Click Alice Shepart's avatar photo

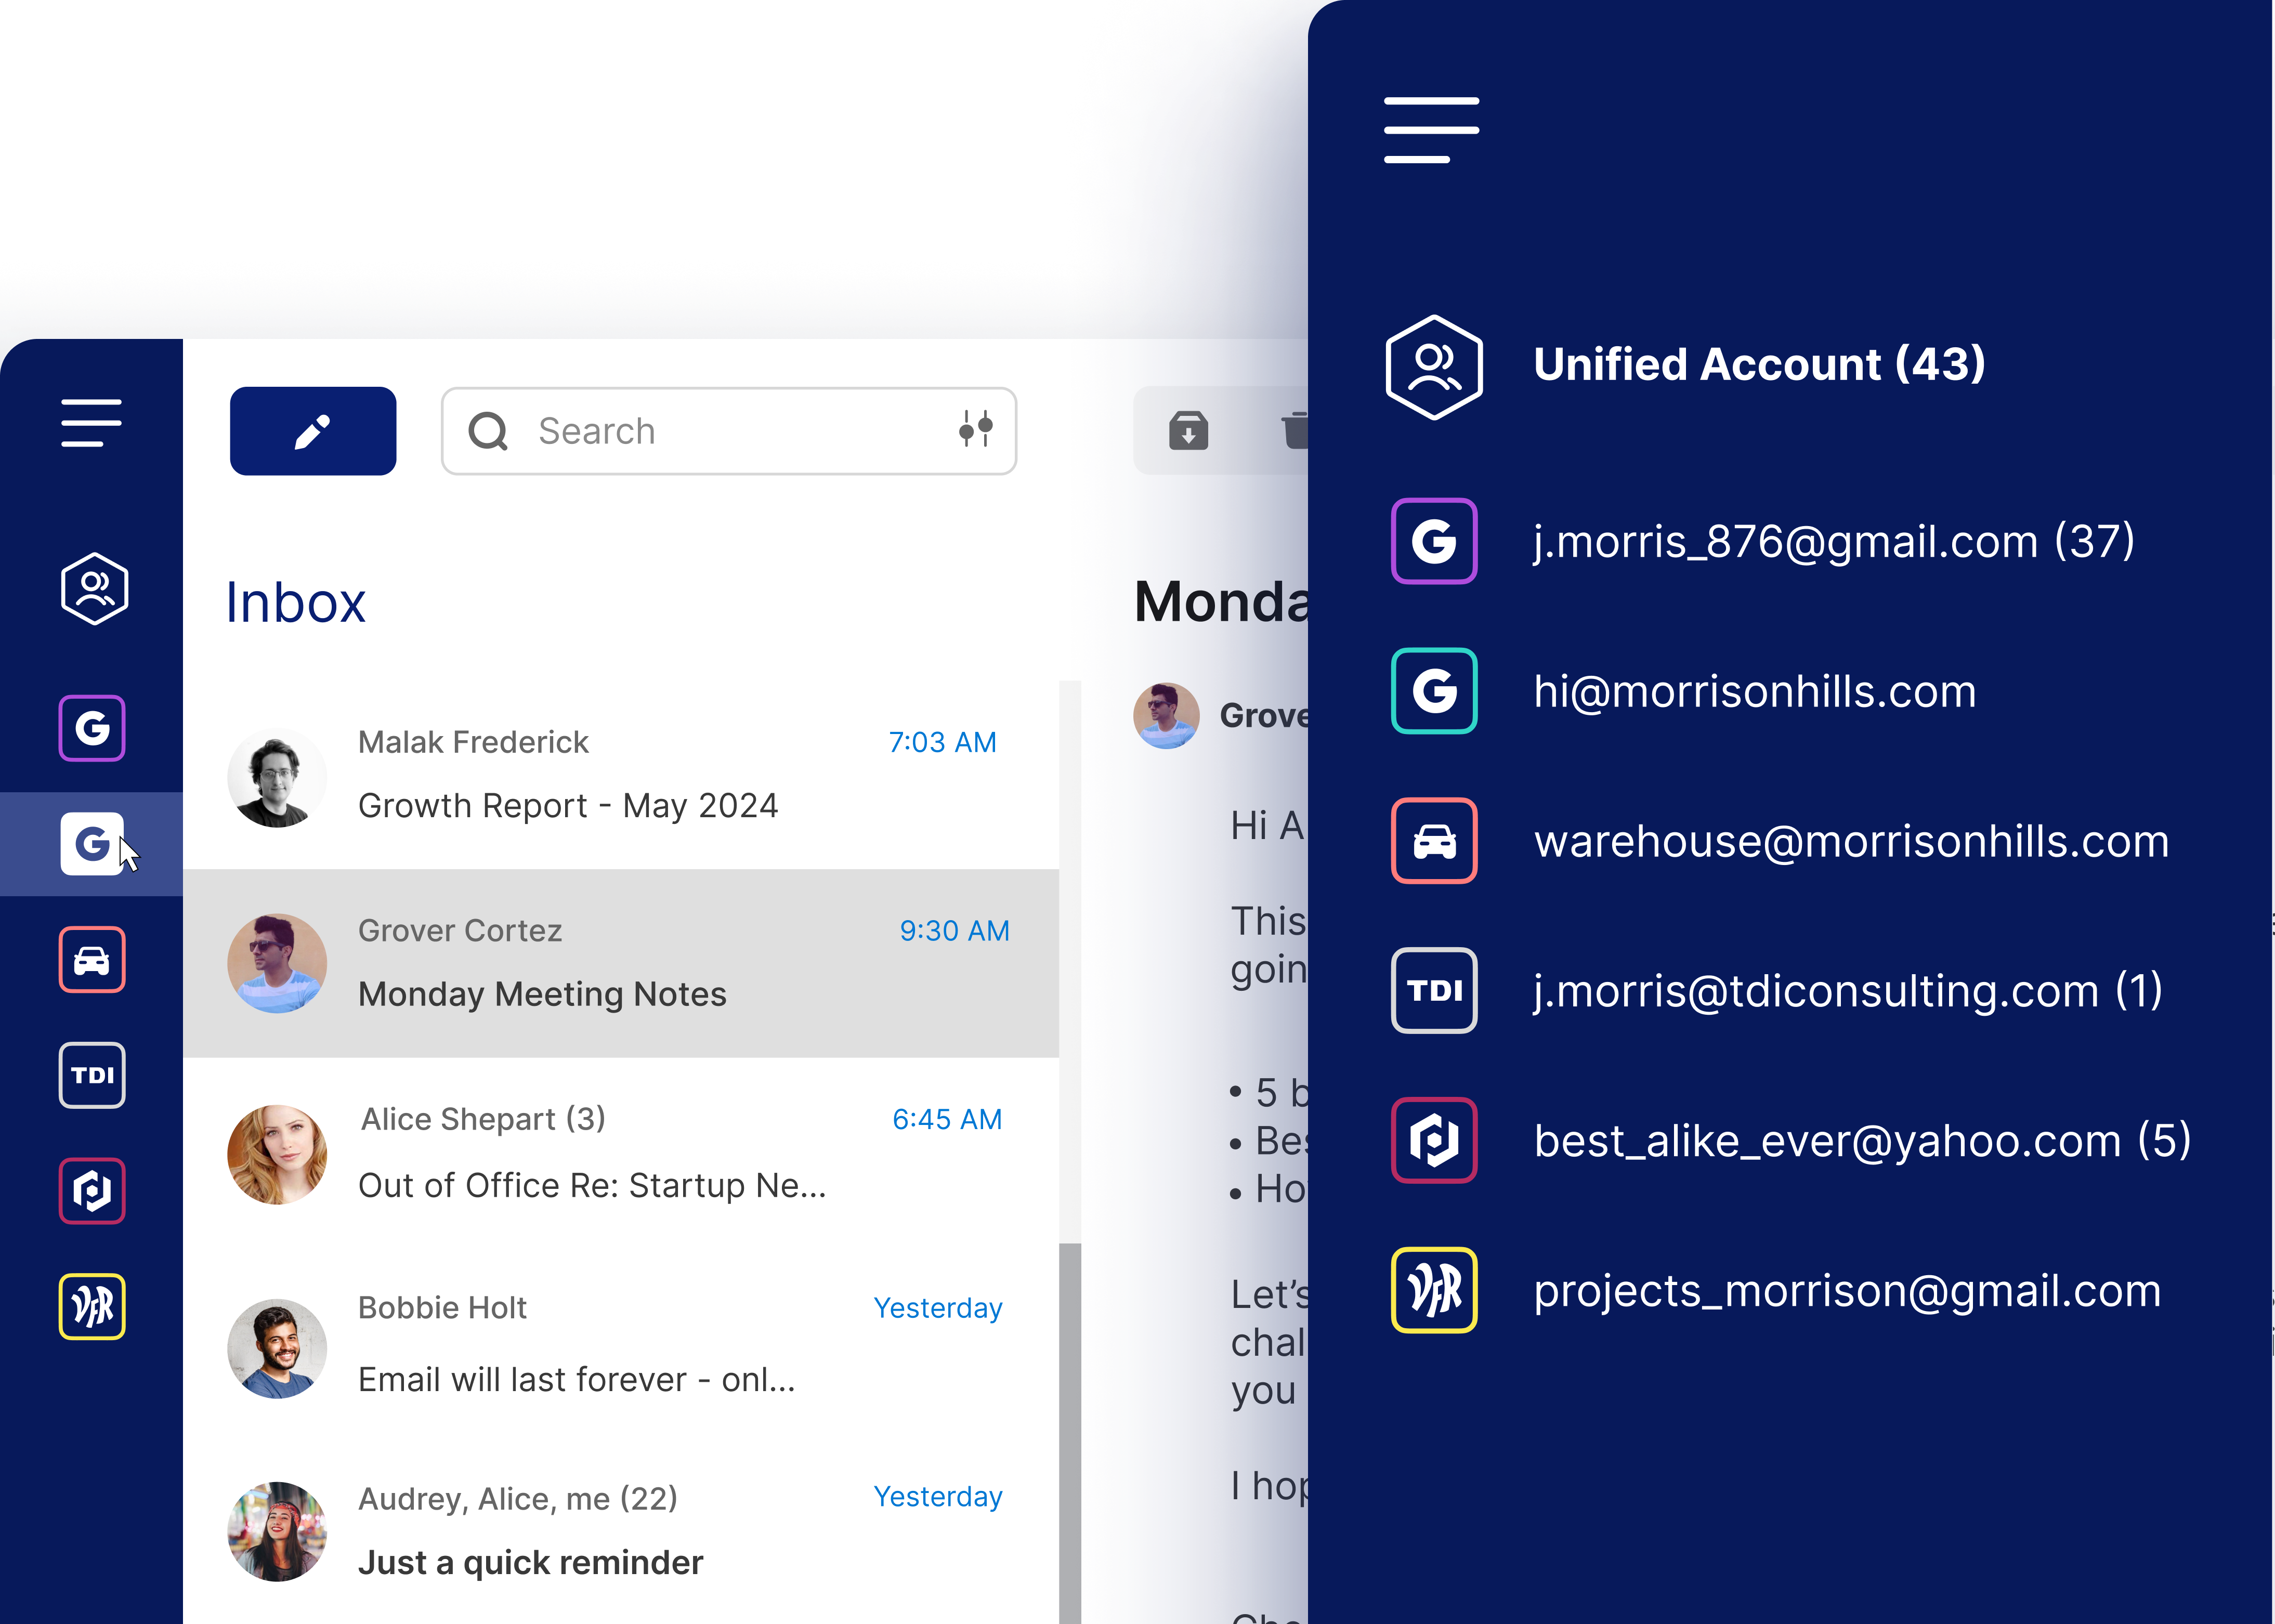point(277,1154)
